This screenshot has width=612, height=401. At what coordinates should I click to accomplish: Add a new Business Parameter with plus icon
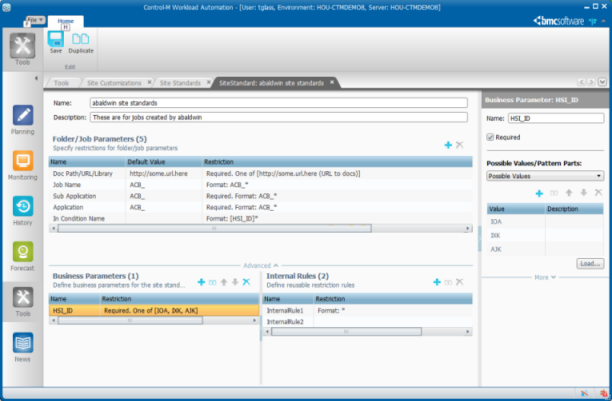201,282
